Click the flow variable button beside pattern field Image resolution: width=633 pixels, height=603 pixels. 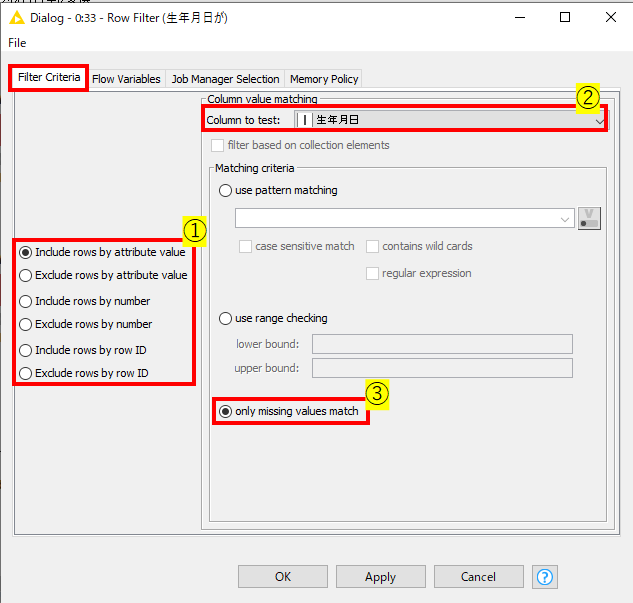(589, 218)
